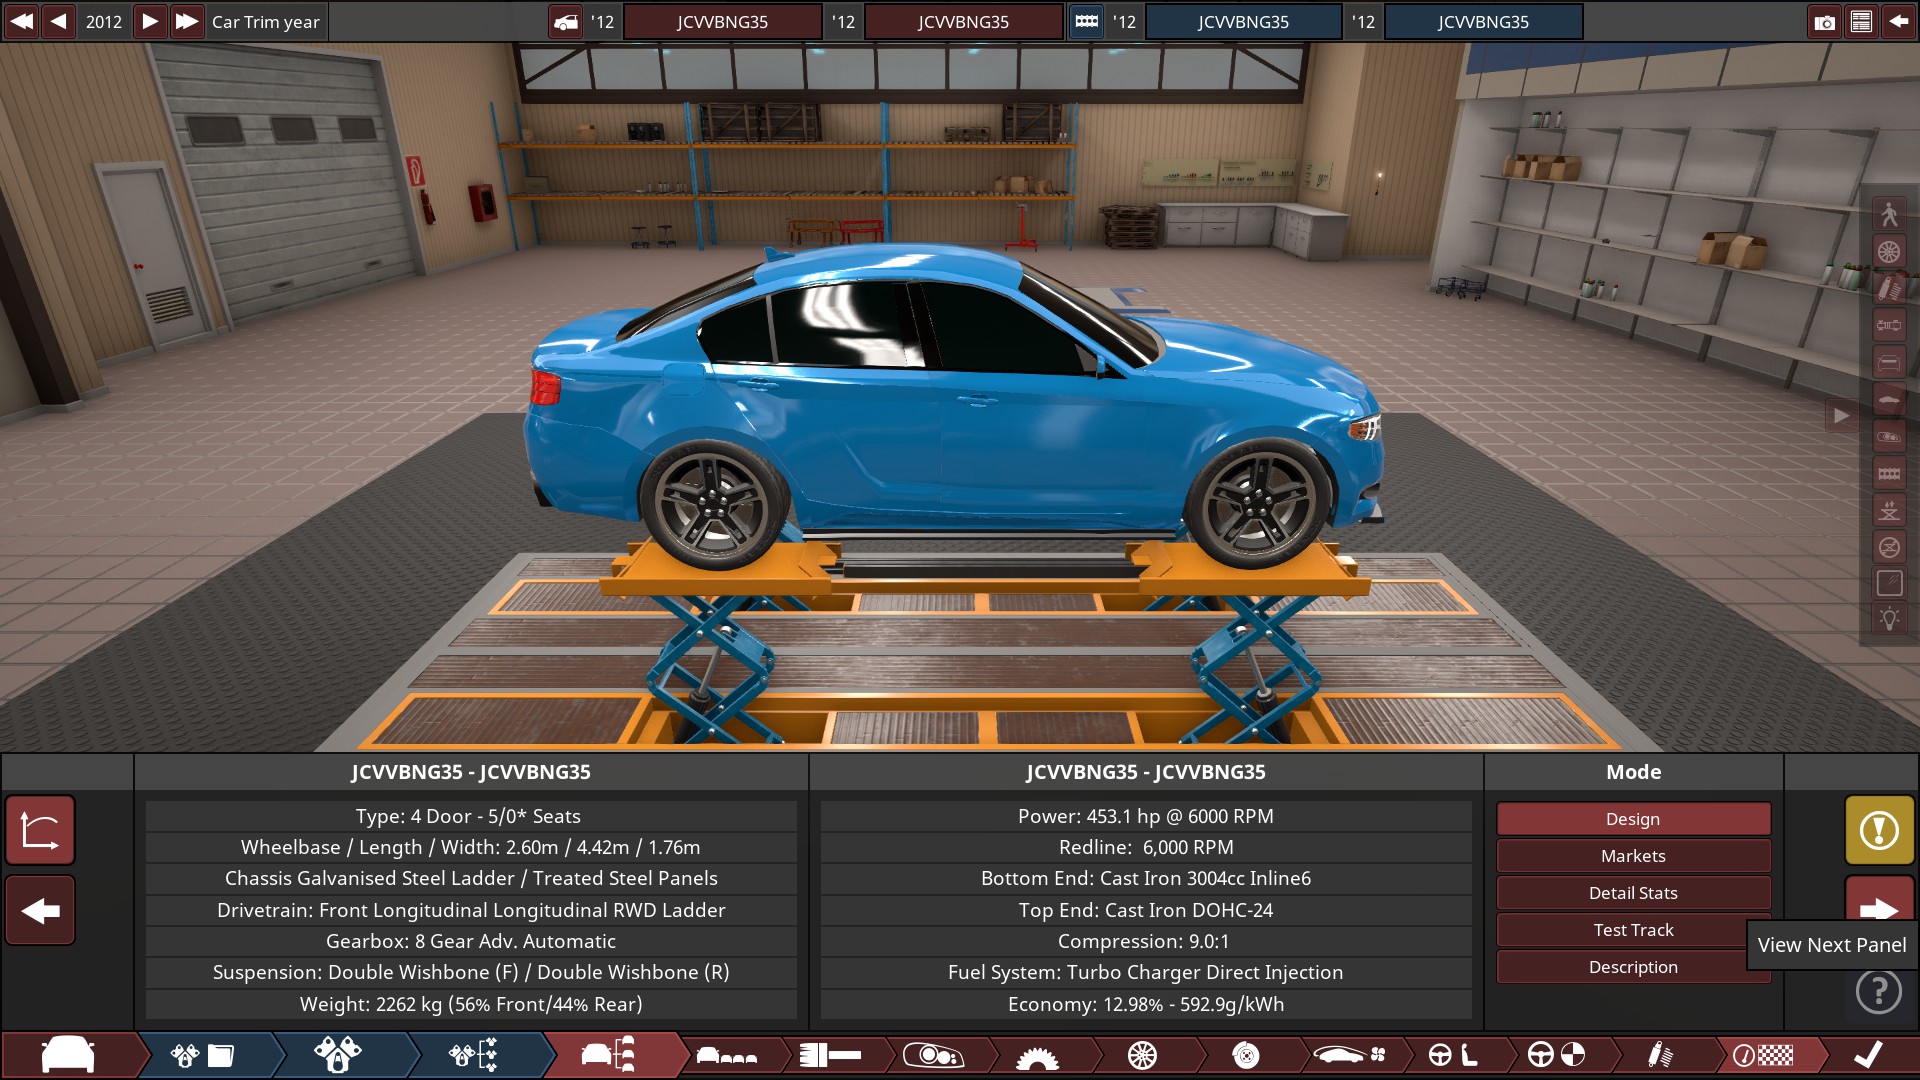The width and height of the screenshot is (1920, 1080).
Task: Decrease trim year by one
Action: pyautogui.click(x=59, y=21)
